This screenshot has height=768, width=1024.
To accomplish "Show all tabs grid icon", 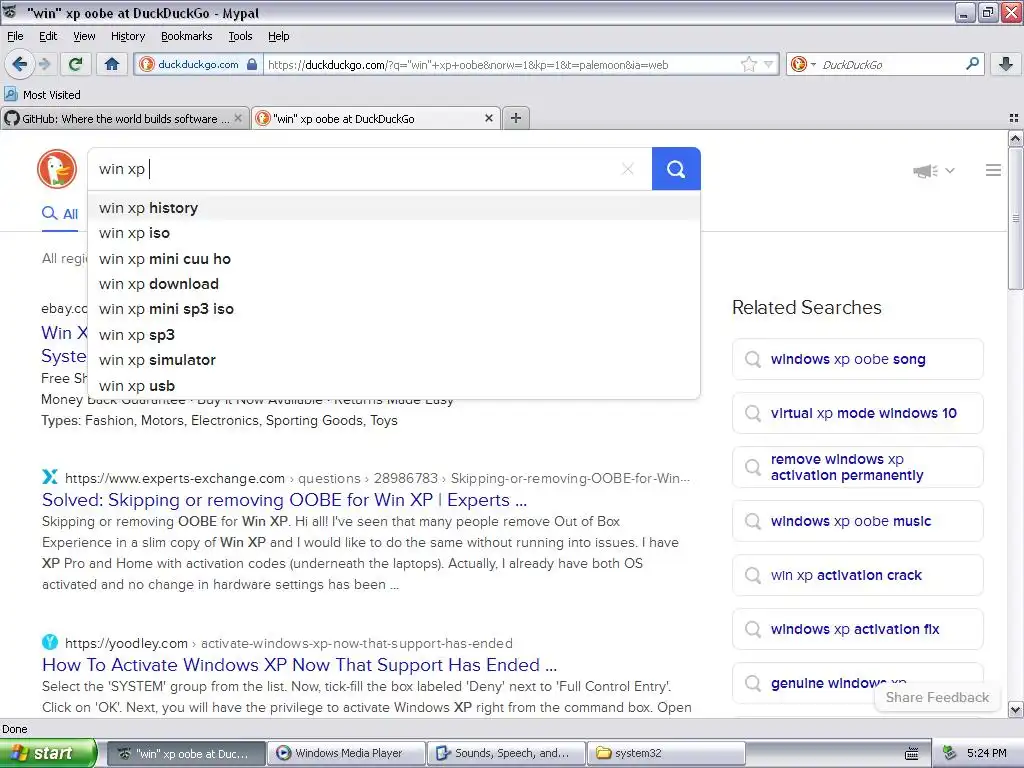I will point(1014,118).
